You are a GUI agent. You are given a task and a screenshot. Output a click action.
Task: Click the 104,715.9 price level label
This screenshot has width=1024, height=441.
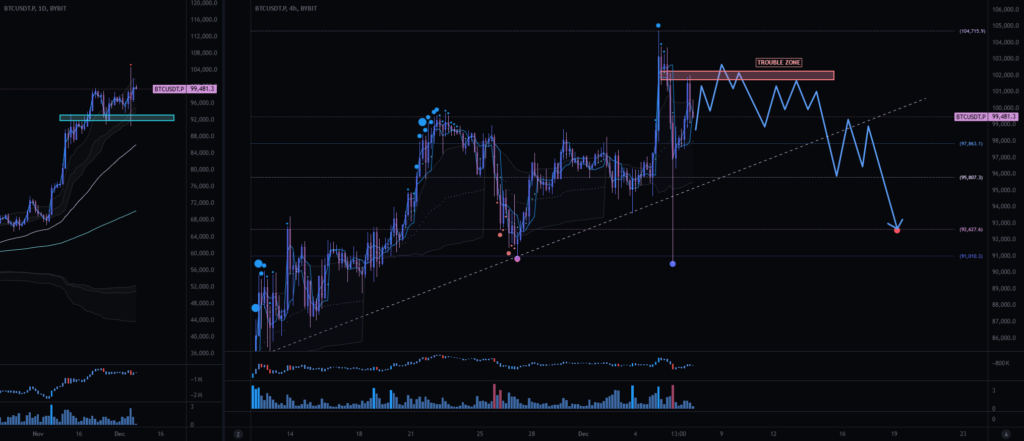click(971, 31)
